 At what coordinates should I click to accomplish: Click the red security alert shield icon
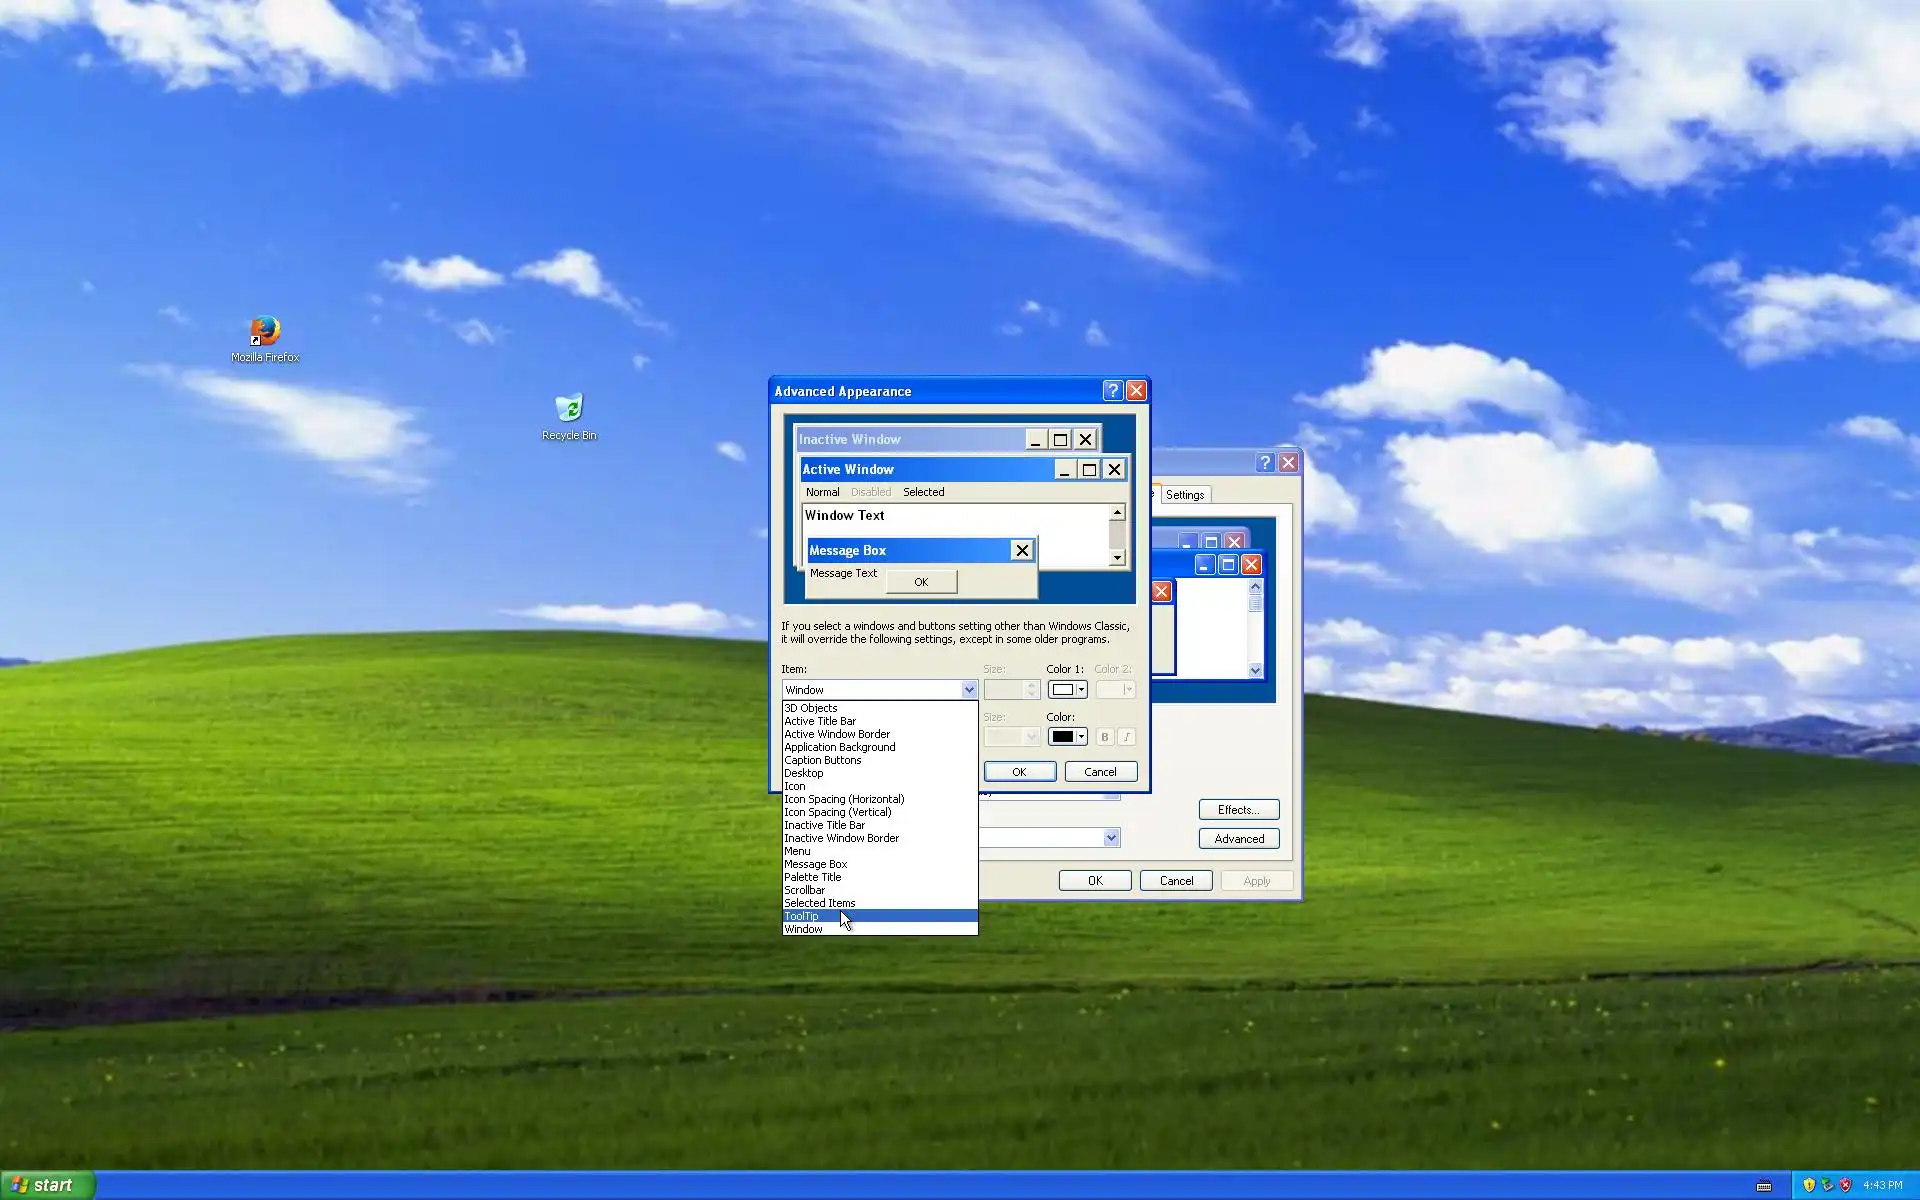[1845, 1185]
